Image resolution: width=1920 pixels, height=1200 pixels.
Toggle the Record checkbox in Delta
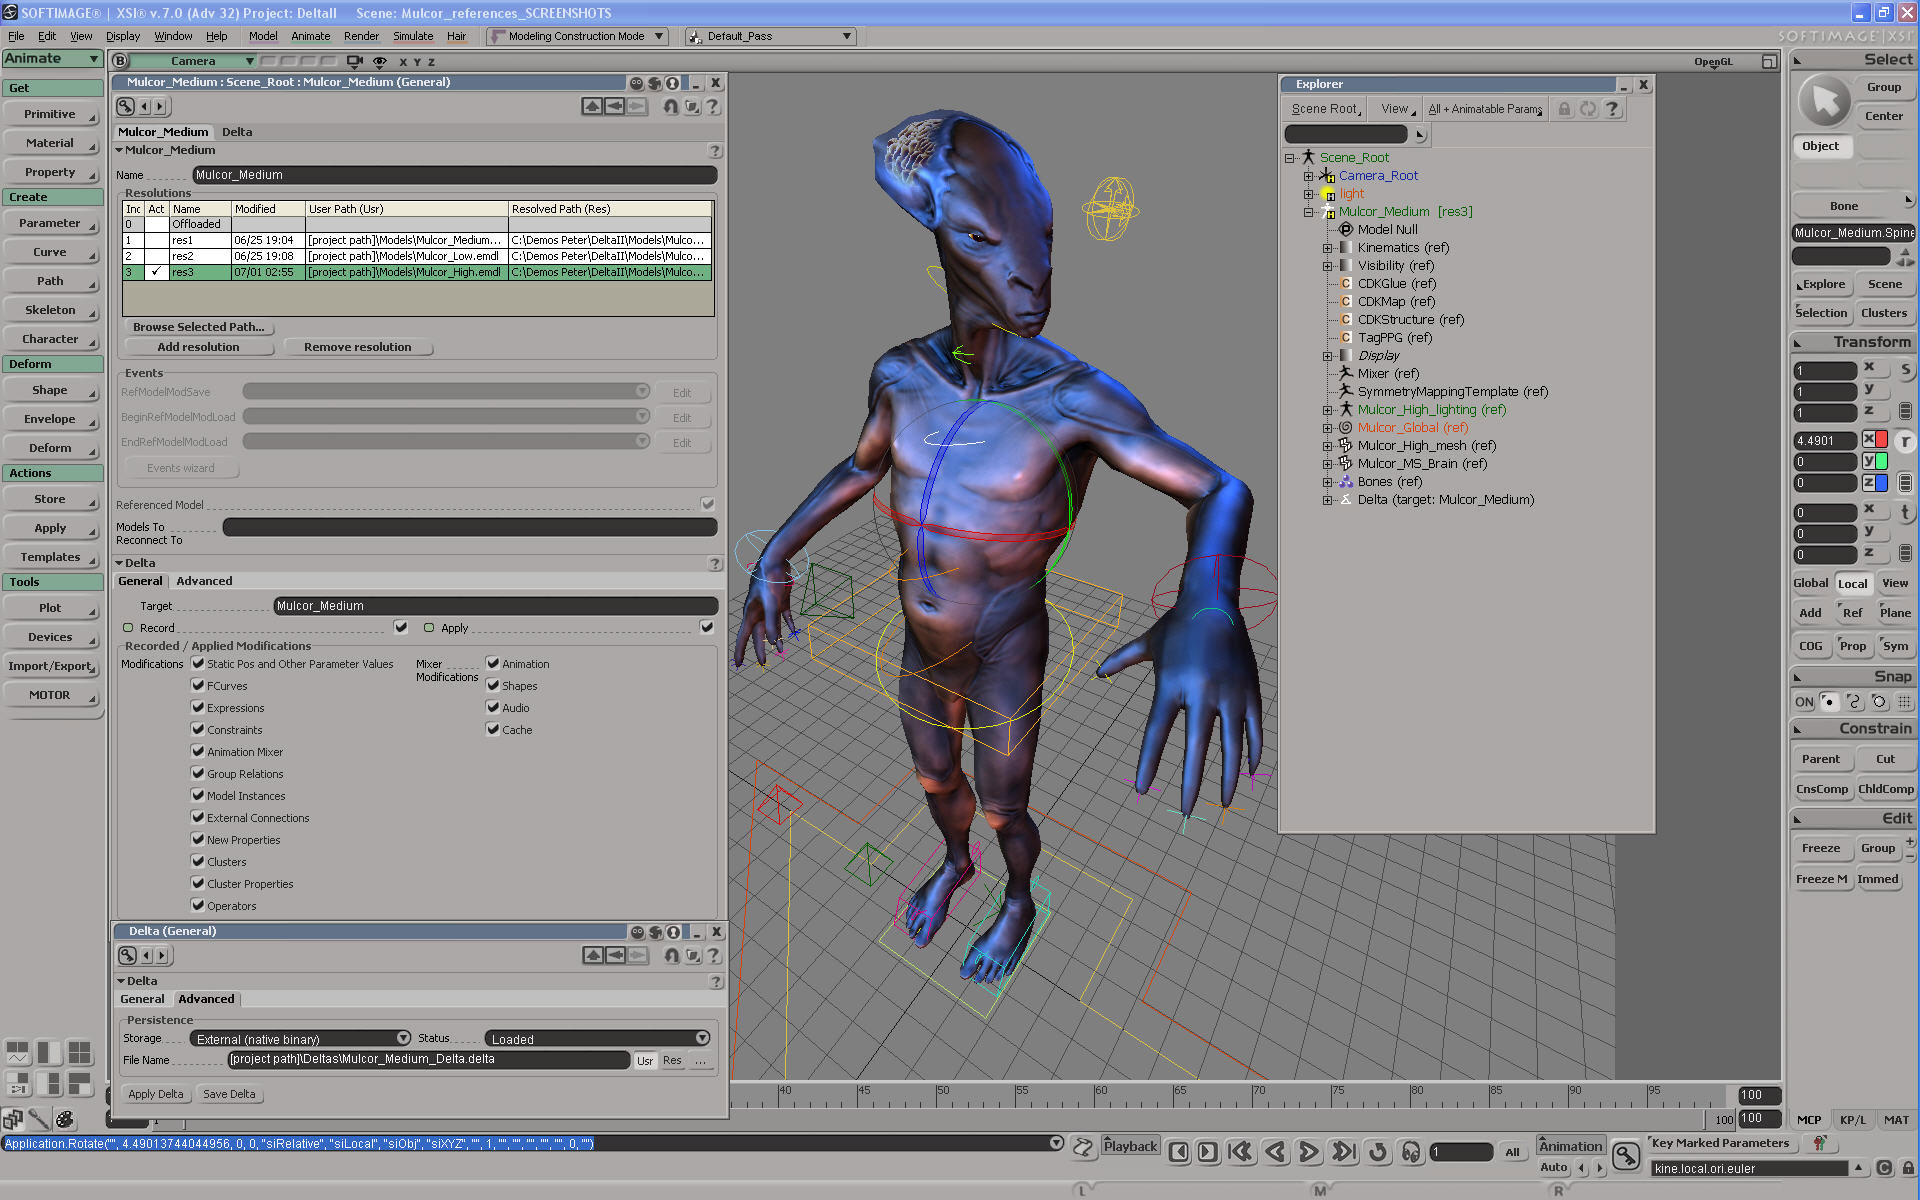click(401, 628)
